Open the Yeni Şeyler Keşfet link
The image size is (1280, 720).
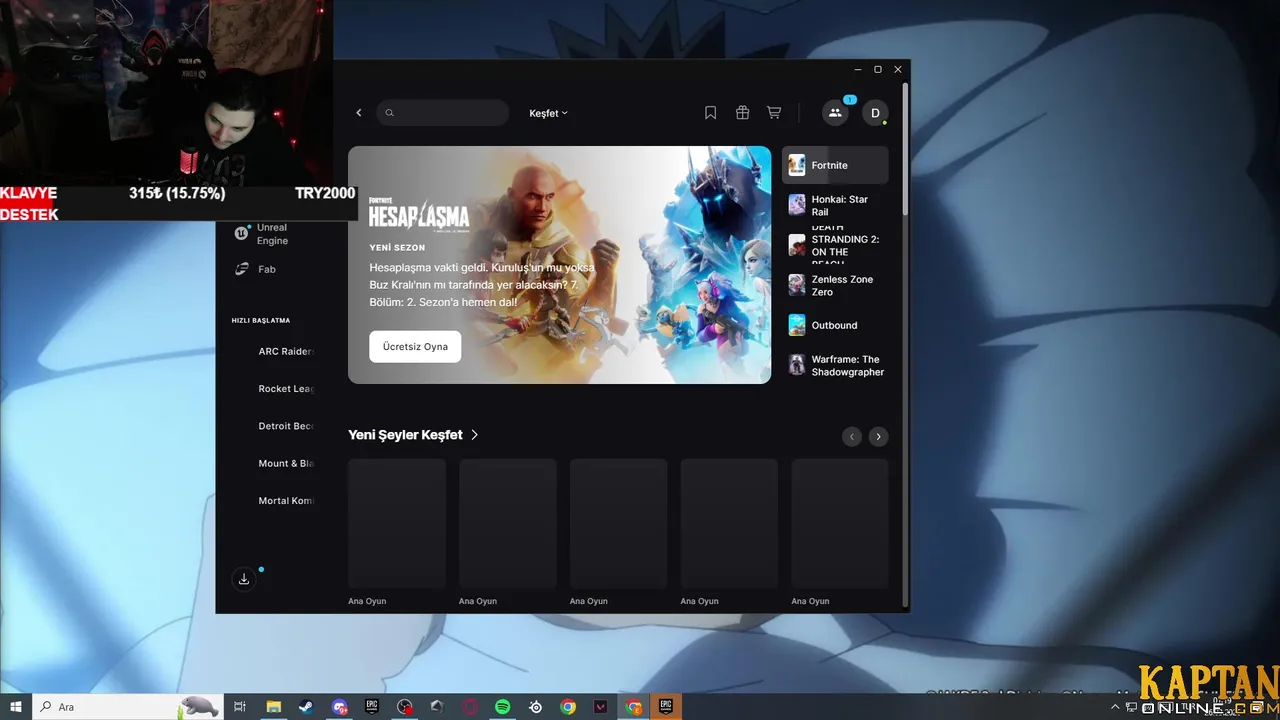413,435
